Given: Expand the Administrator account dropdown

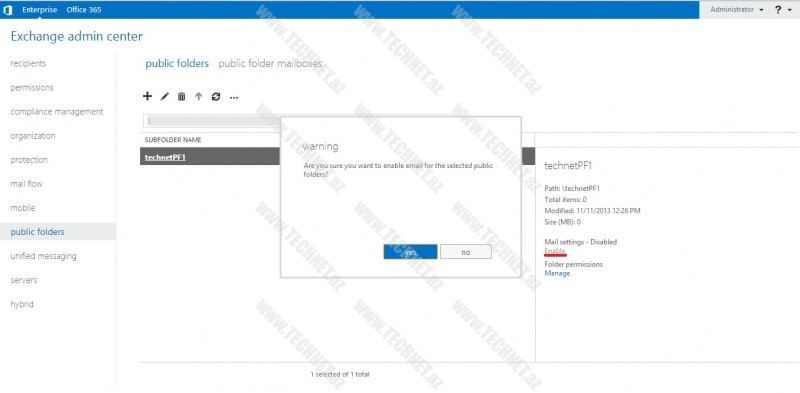Looking at the screenshot, I should 737,10.
